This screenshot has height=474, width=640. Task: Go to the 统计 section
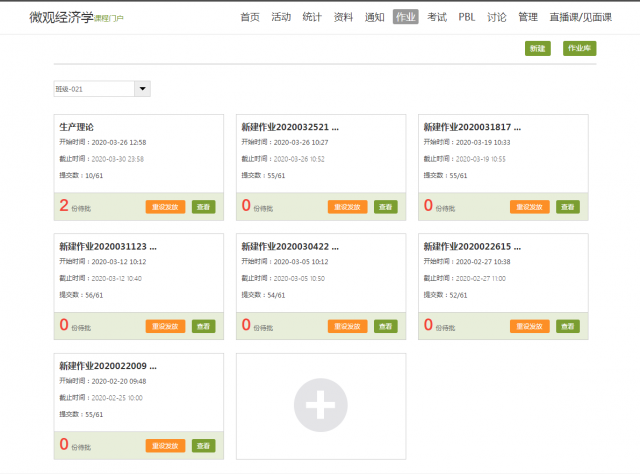tap(312, 17)
